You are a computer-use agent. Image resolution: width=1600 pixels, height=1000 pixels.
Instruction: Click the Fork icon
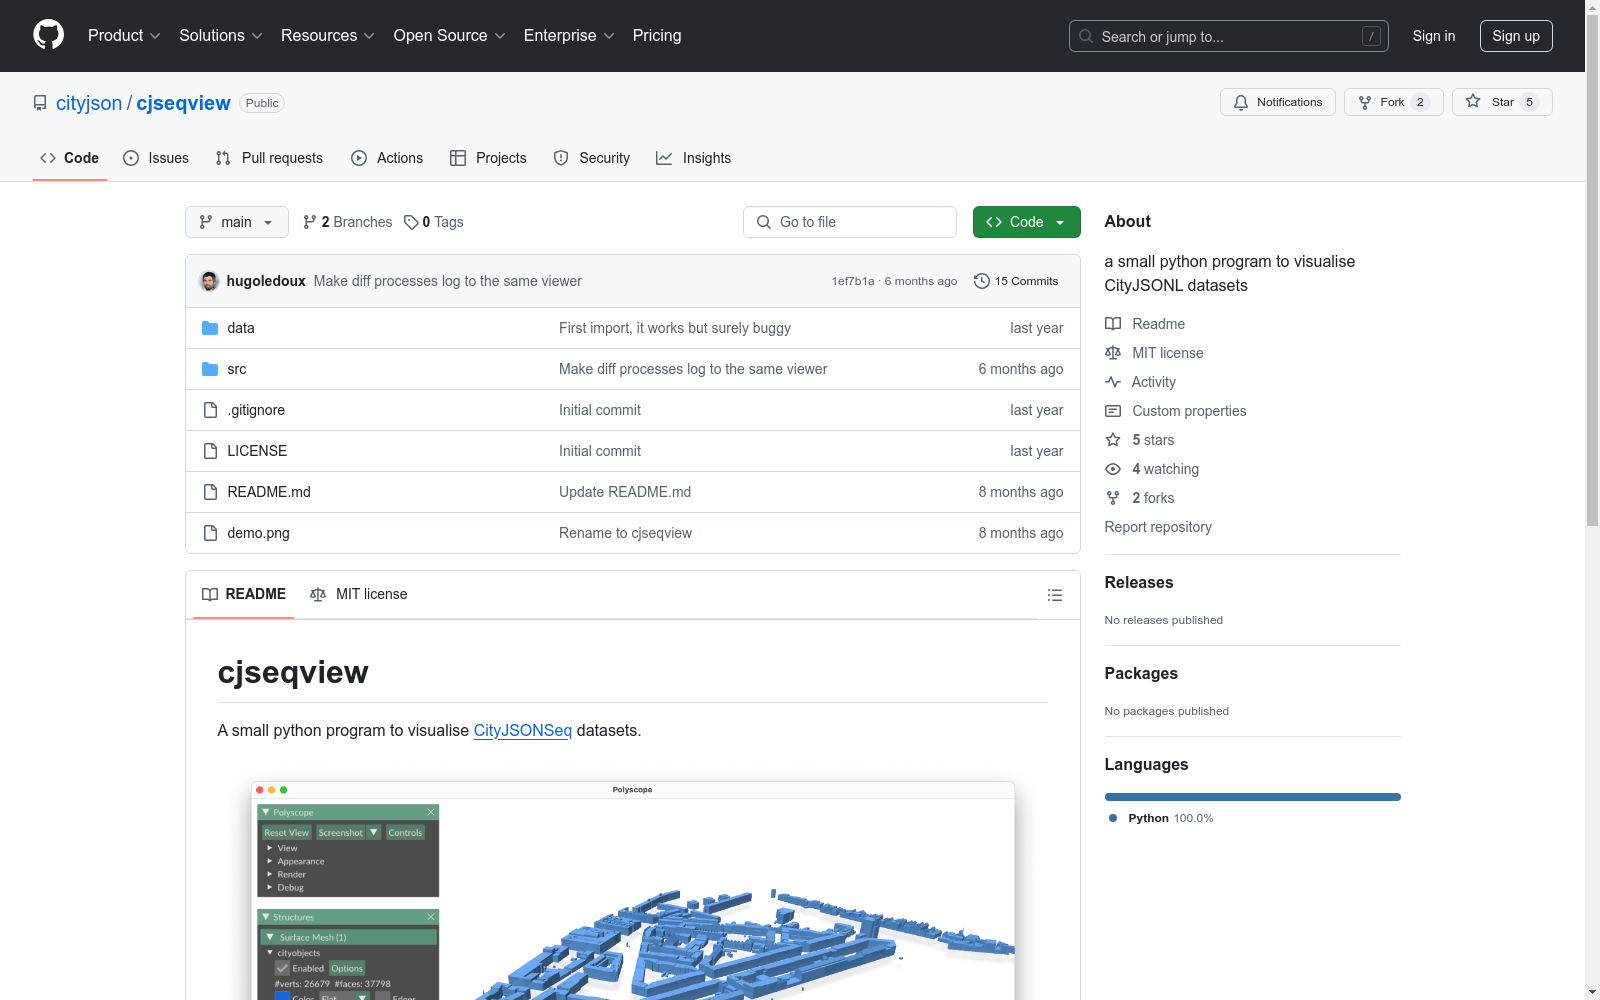click(1365, 102)
